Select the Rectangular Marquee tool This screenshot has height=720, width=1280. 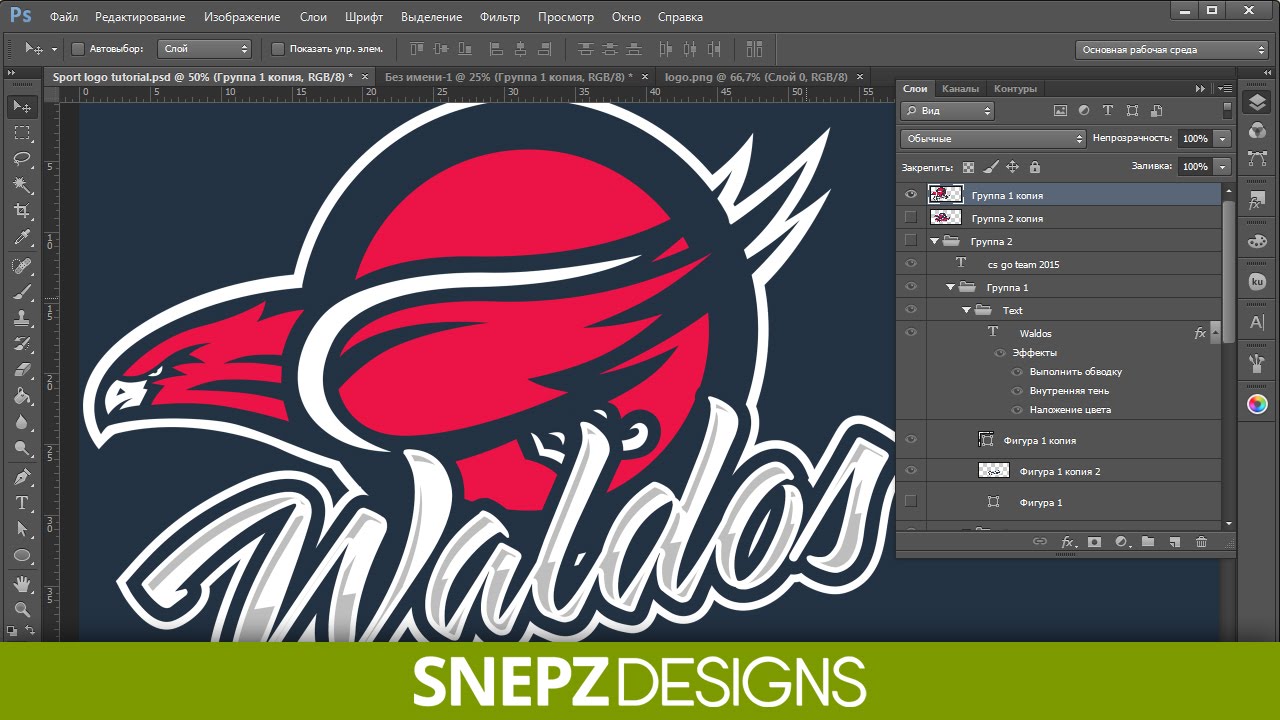coord(22,133)
